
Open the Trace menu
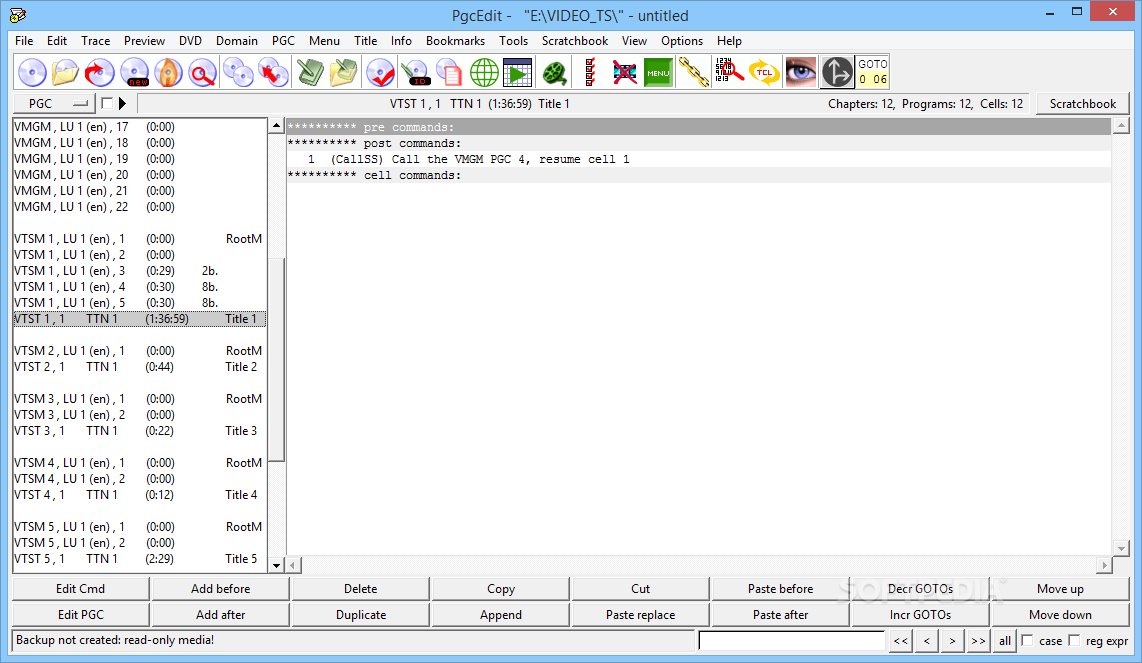tap(95, 41)
